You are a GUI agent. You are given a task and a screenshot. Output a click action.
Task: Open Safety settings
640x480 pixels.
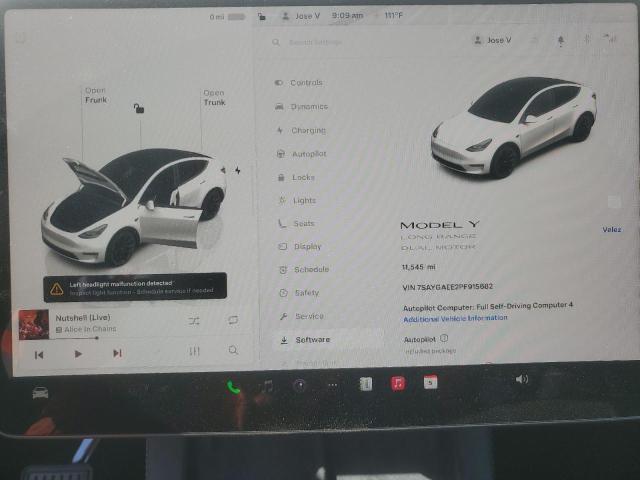point(299,293)
